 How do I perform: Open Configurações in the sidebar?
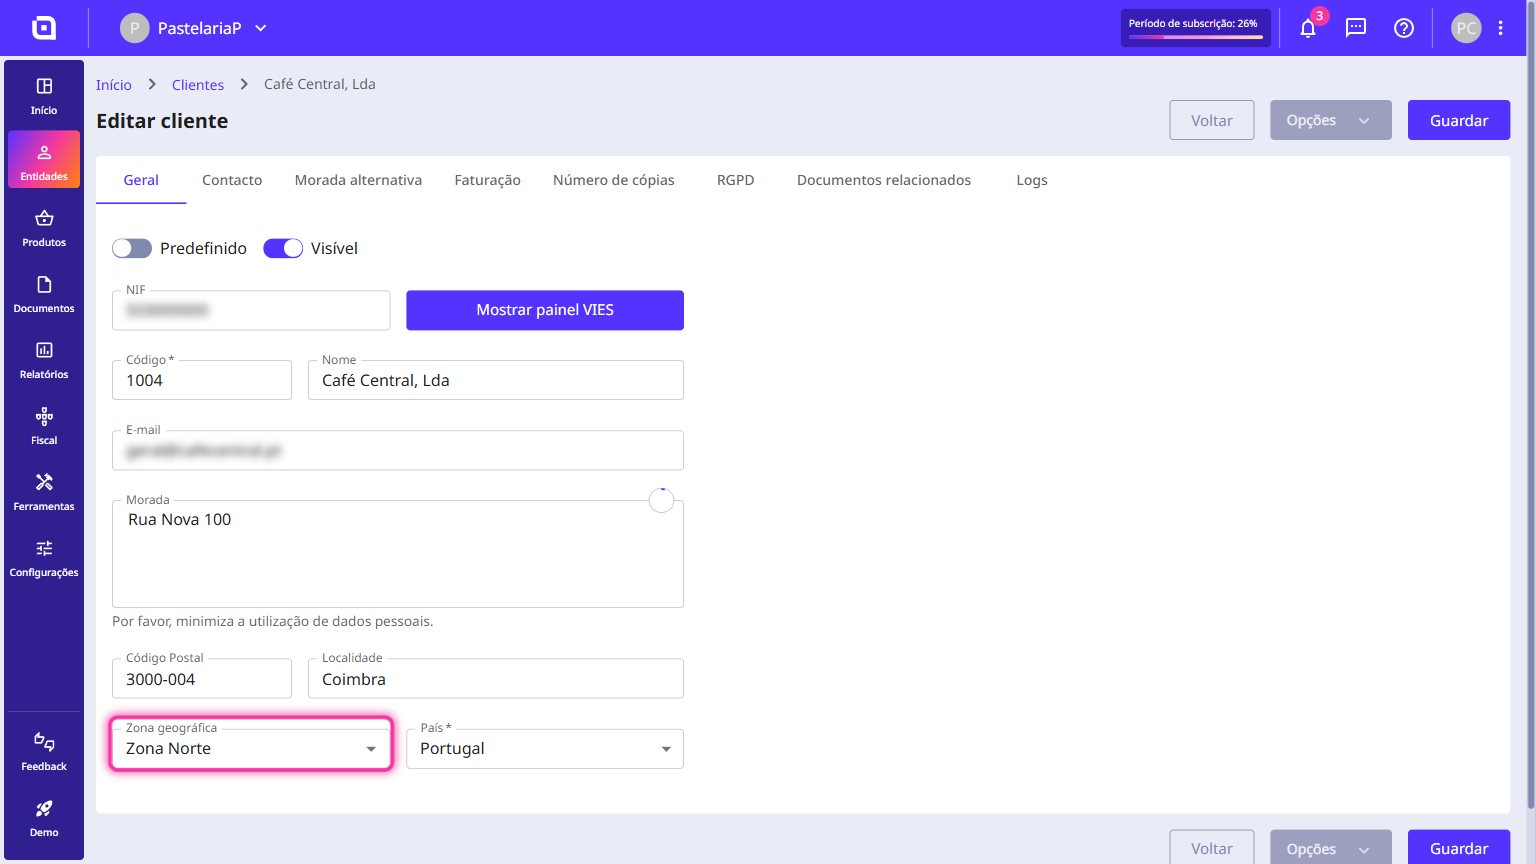tap(44, 558)
